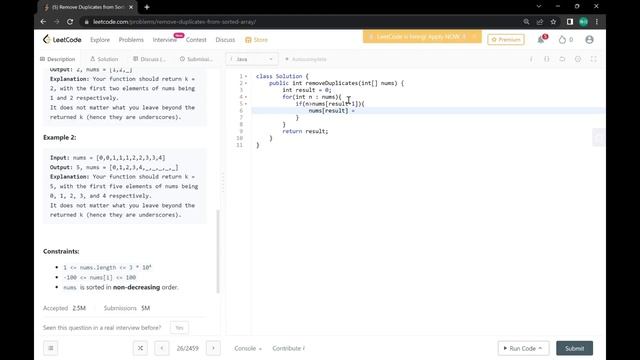The image size is (640, 360).
Task: Go back in browser
Action: (43, 22)
